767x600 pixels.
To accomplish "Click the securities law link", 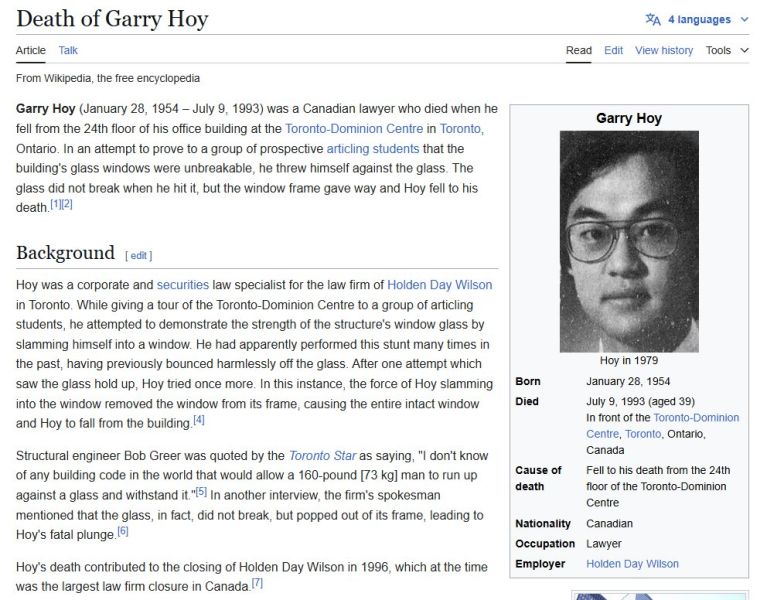I will 182,285.
